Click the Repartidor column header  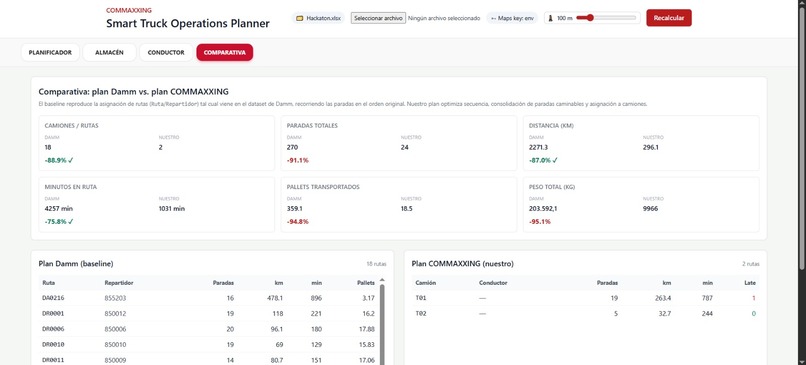pos(119,283)
